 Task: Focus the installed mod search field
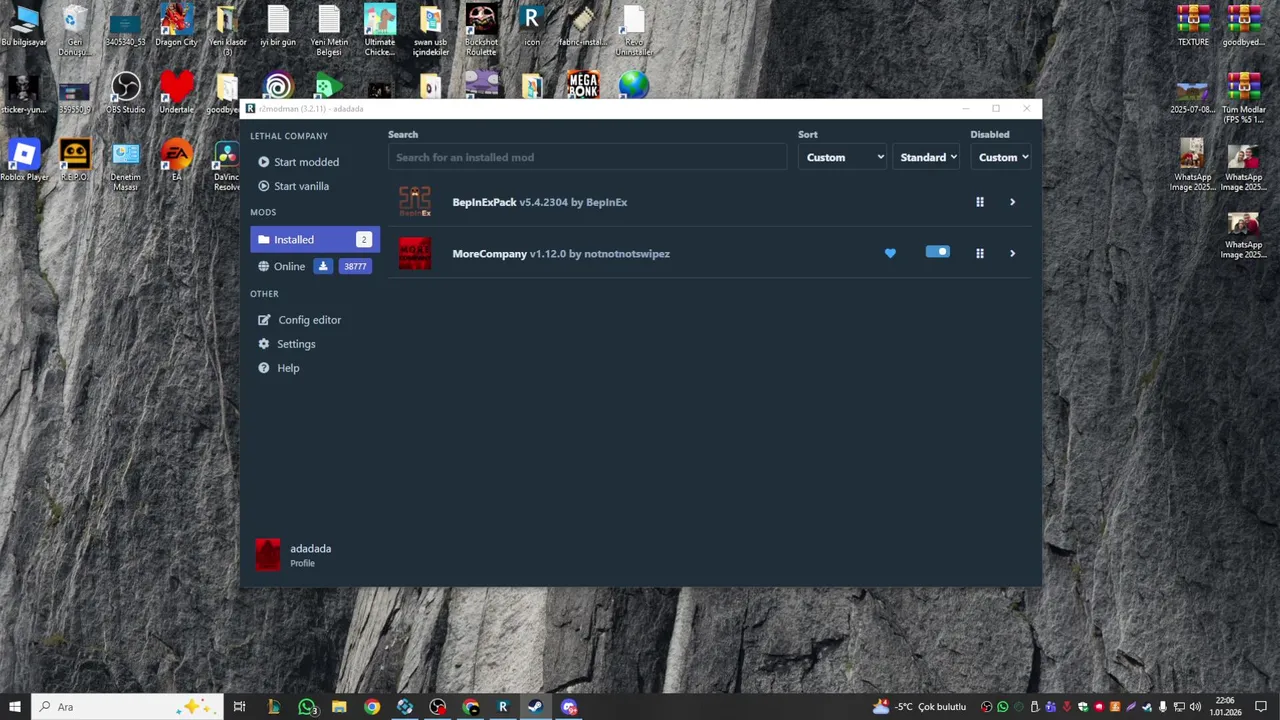coord(587,157)
